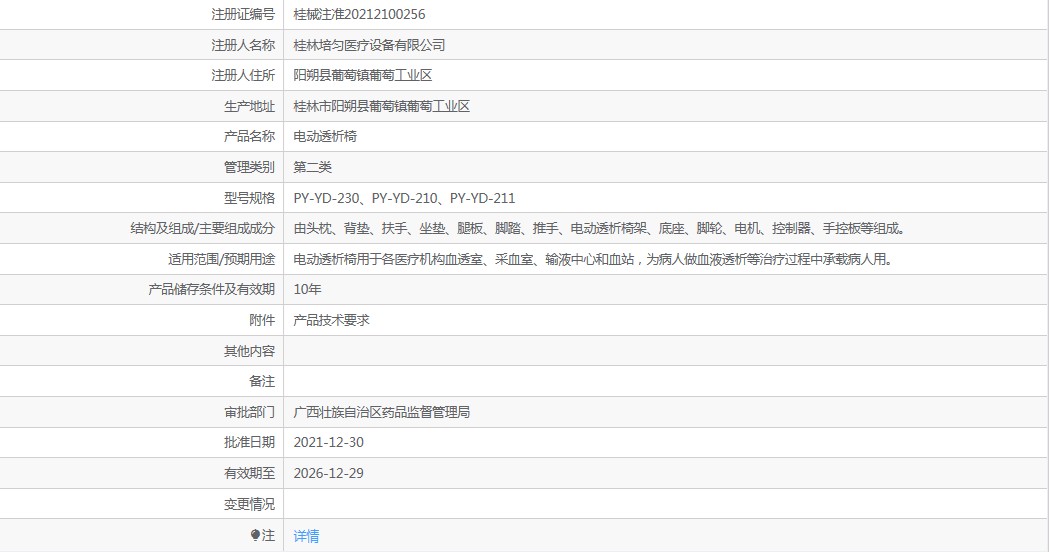Click the 审批部门 label
Viewport: 1049px width, 553px height.
coord(249,412)
